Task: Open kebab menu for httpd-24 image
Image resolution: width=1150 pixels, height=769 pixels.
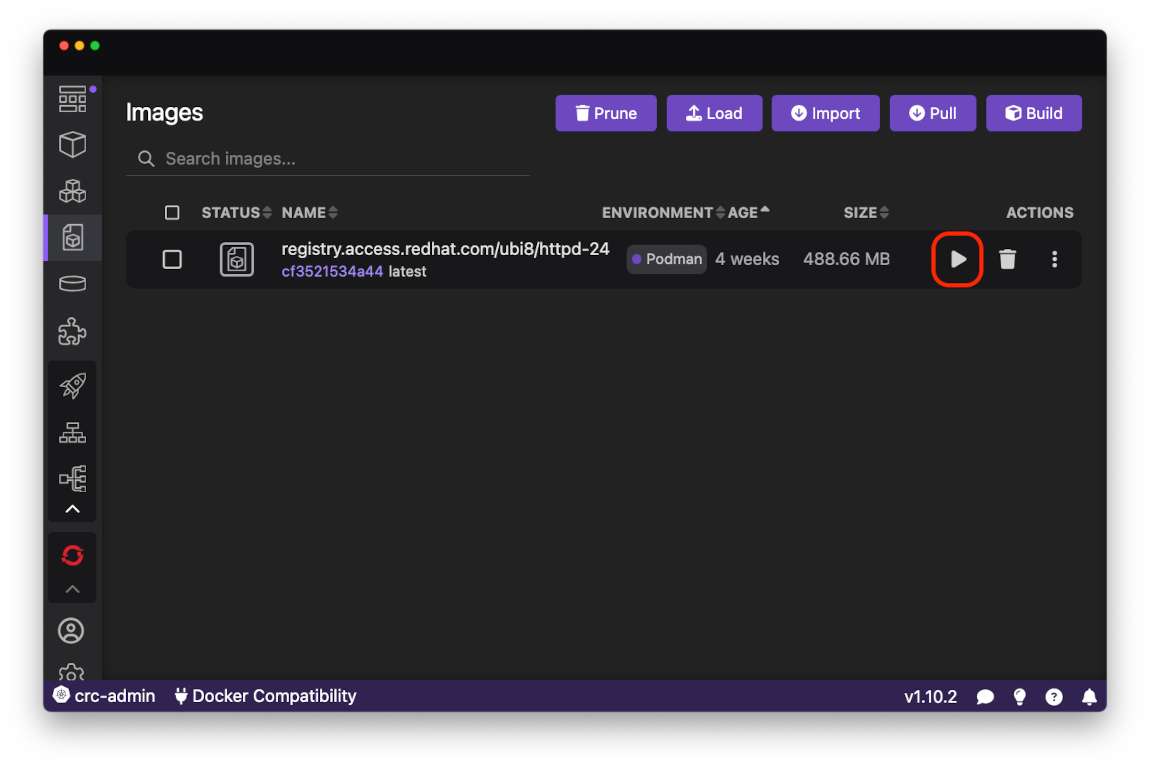Action: 1054,259
